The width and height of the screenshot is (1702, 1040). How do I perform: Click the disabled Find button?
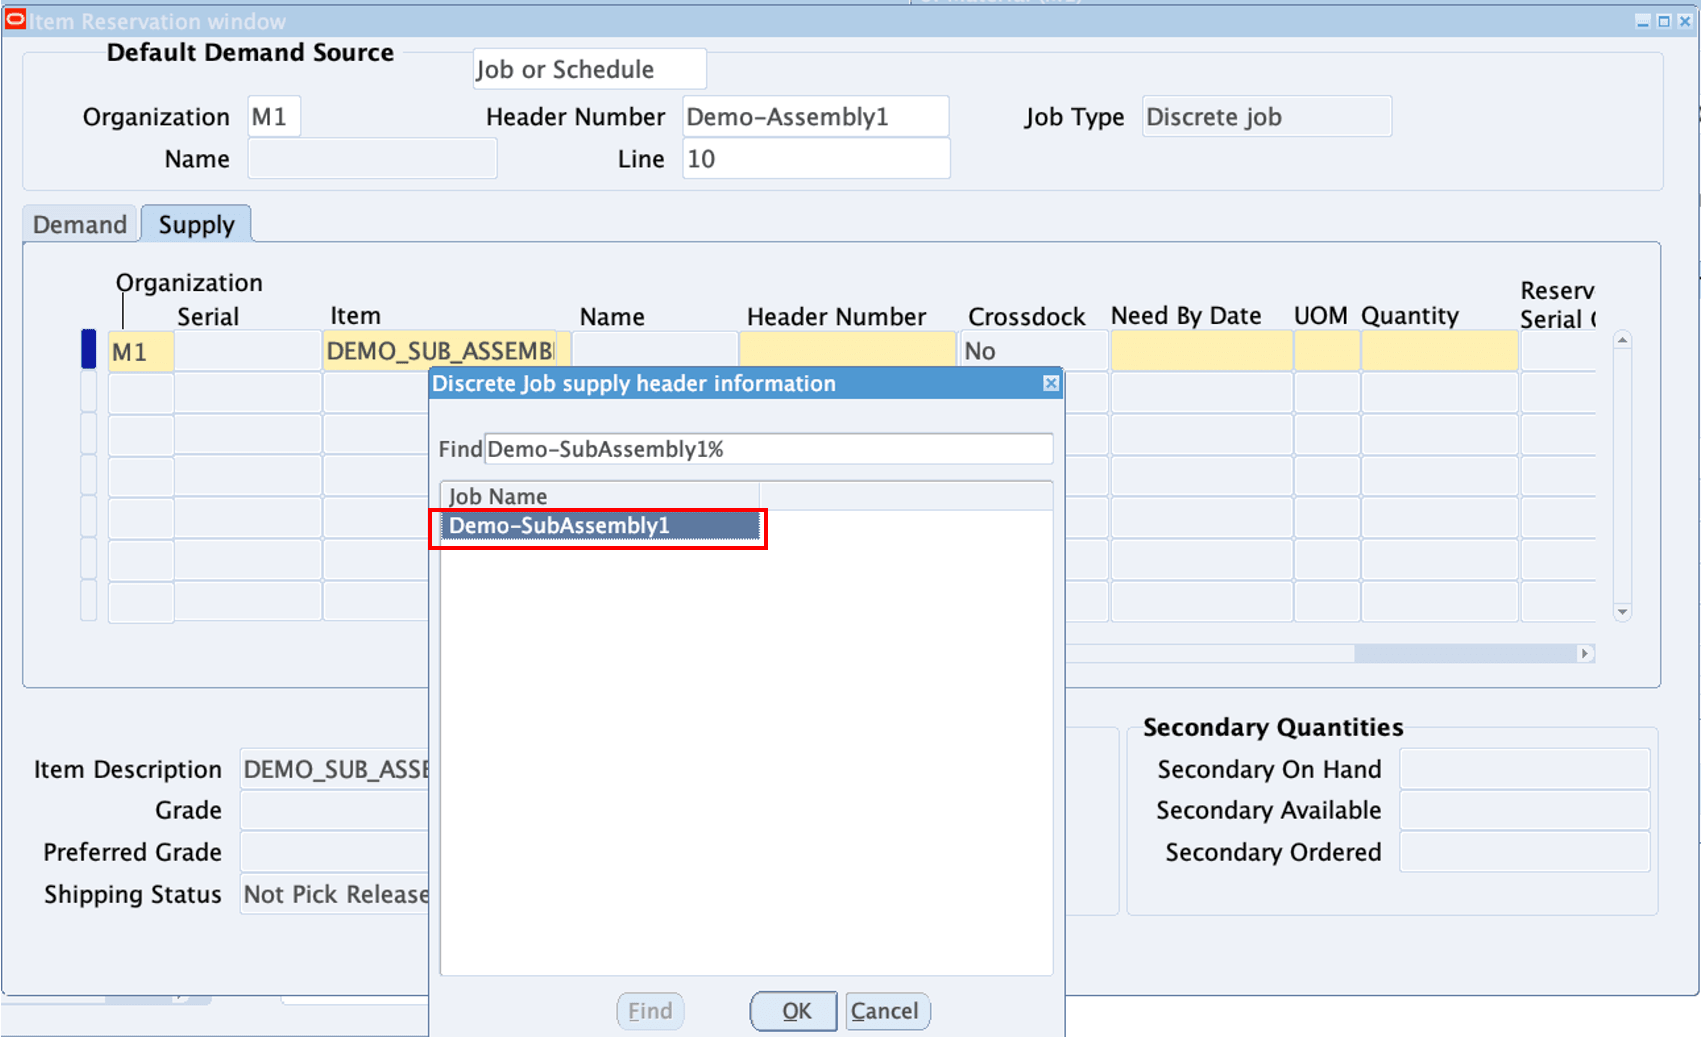650,1011
